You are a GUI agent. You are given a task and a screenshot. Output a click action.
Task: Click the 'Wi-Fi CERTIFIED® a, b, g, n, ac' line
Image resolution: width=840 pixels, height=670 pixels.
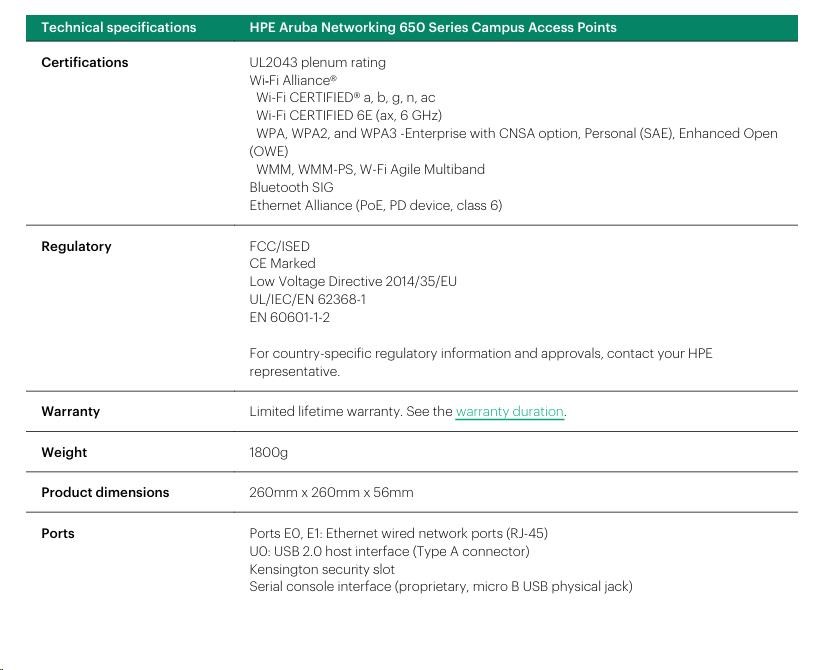(346, 97)
